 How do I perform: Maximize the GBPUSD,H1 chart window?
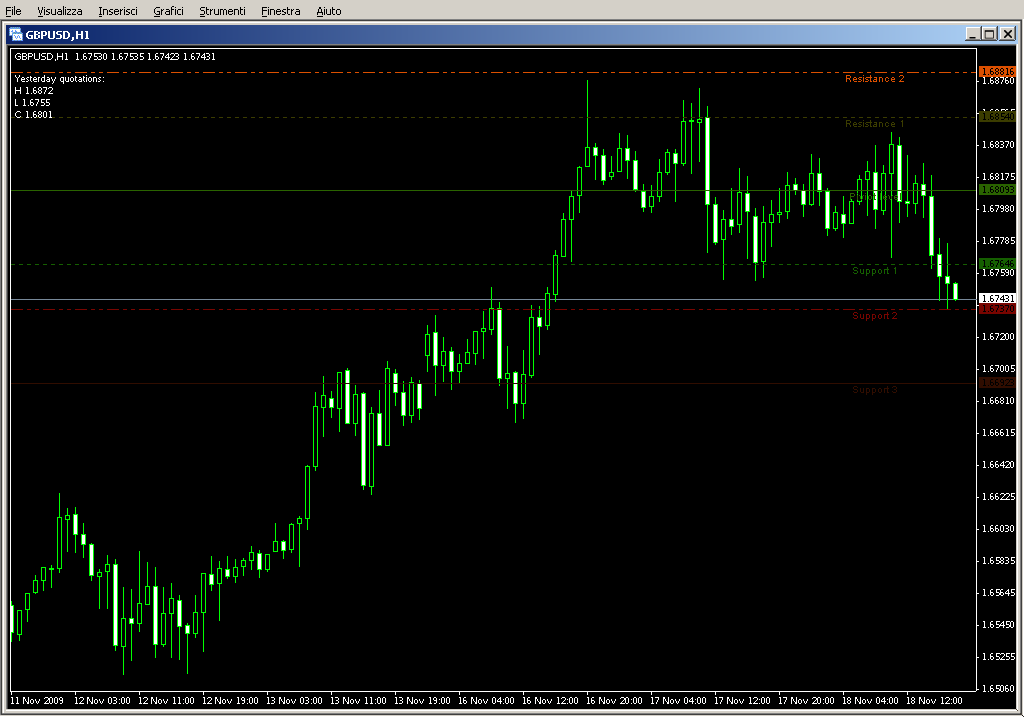(x=989, y=34)
